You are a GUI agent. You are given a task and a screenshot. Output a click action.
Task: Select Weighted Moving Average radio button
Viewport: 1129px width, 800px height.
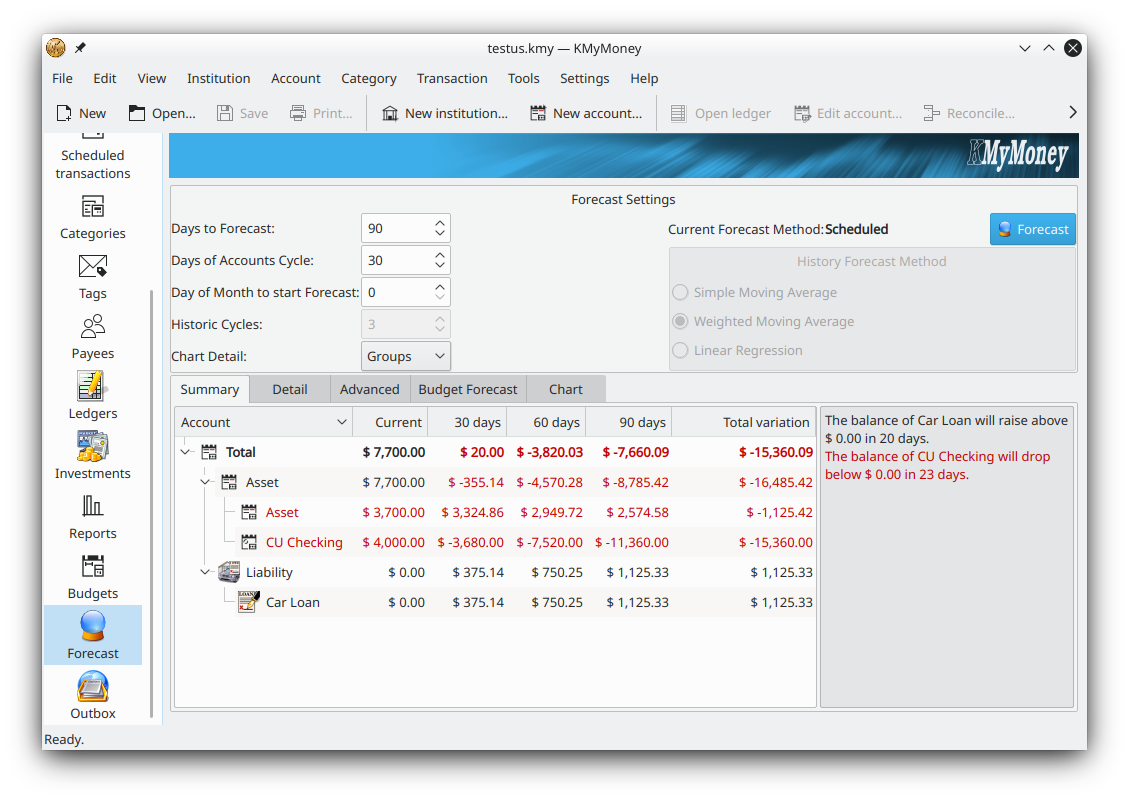pos(680,322)
